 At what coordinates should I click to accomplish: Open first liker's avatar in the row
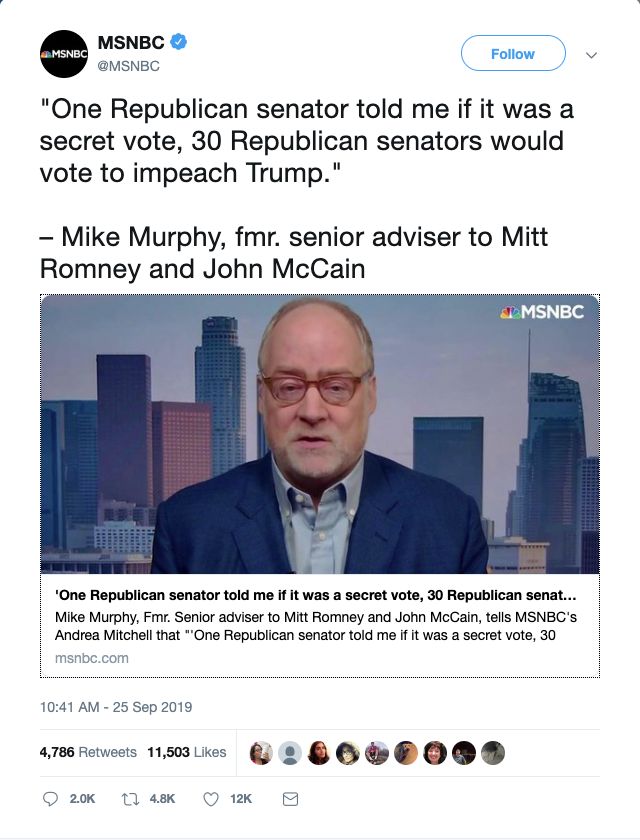(x=261, y=753)
